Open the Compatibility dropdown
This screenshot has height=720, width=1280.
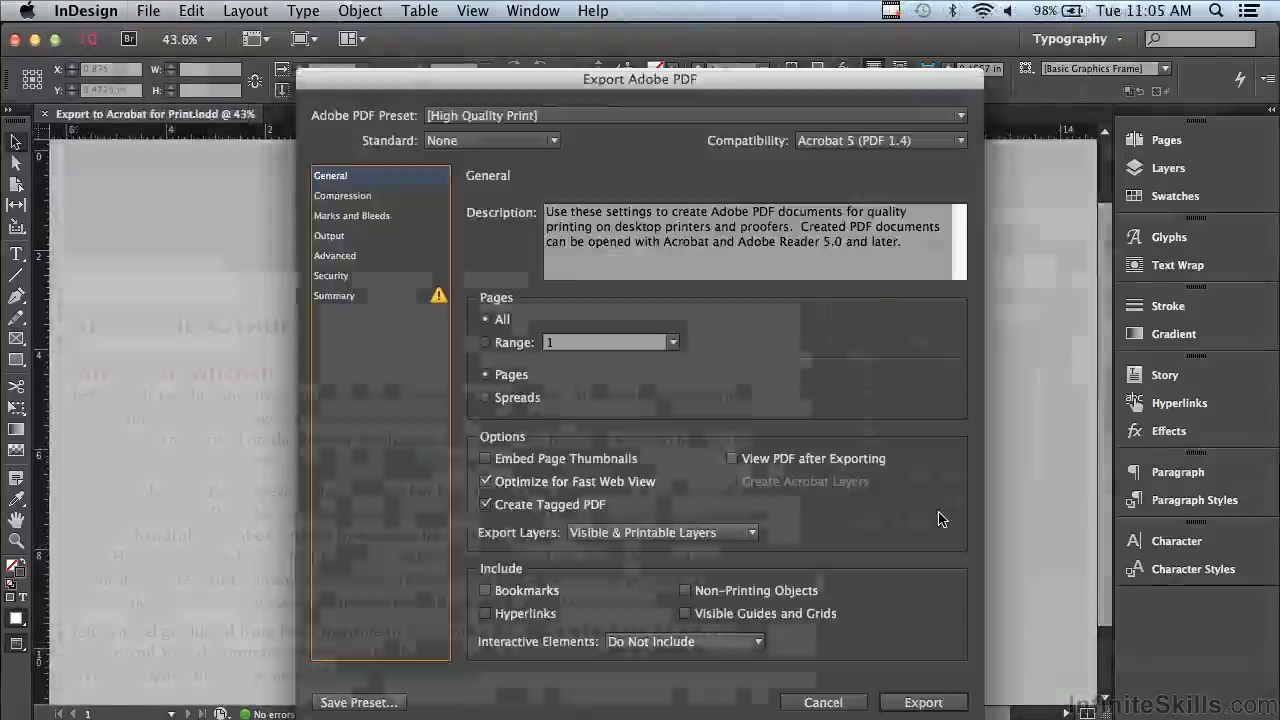pos(881,140)
